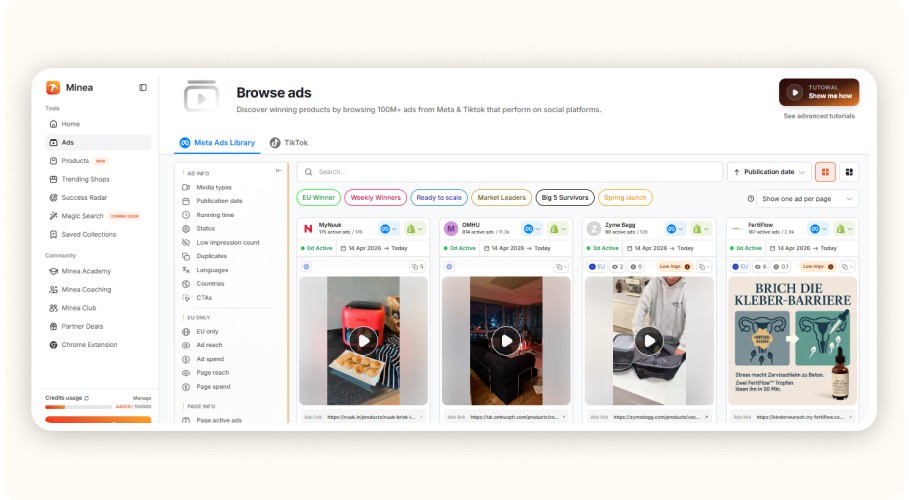Select the orange grid view button
Screen dimensions: 909x500
pyautogui.click(x=825, y=172)
